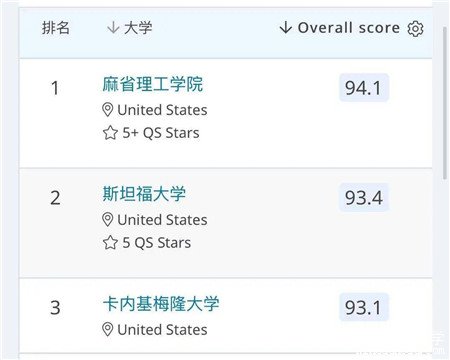Click 5+ QS Stars rating text
Image resolution: width=450 pixels, height=360 pixels.
pos(161,133)
